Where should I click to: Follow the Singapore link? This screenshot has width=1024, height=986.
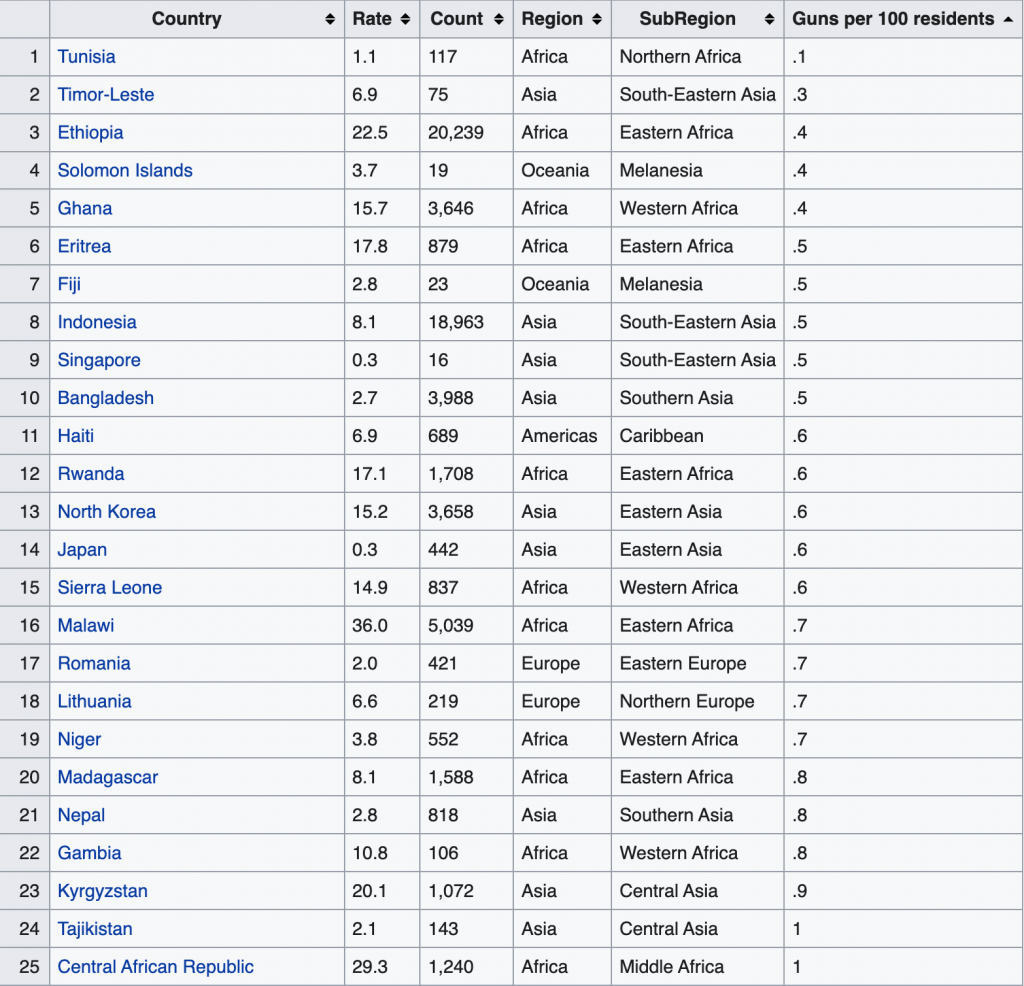[99, 360]
